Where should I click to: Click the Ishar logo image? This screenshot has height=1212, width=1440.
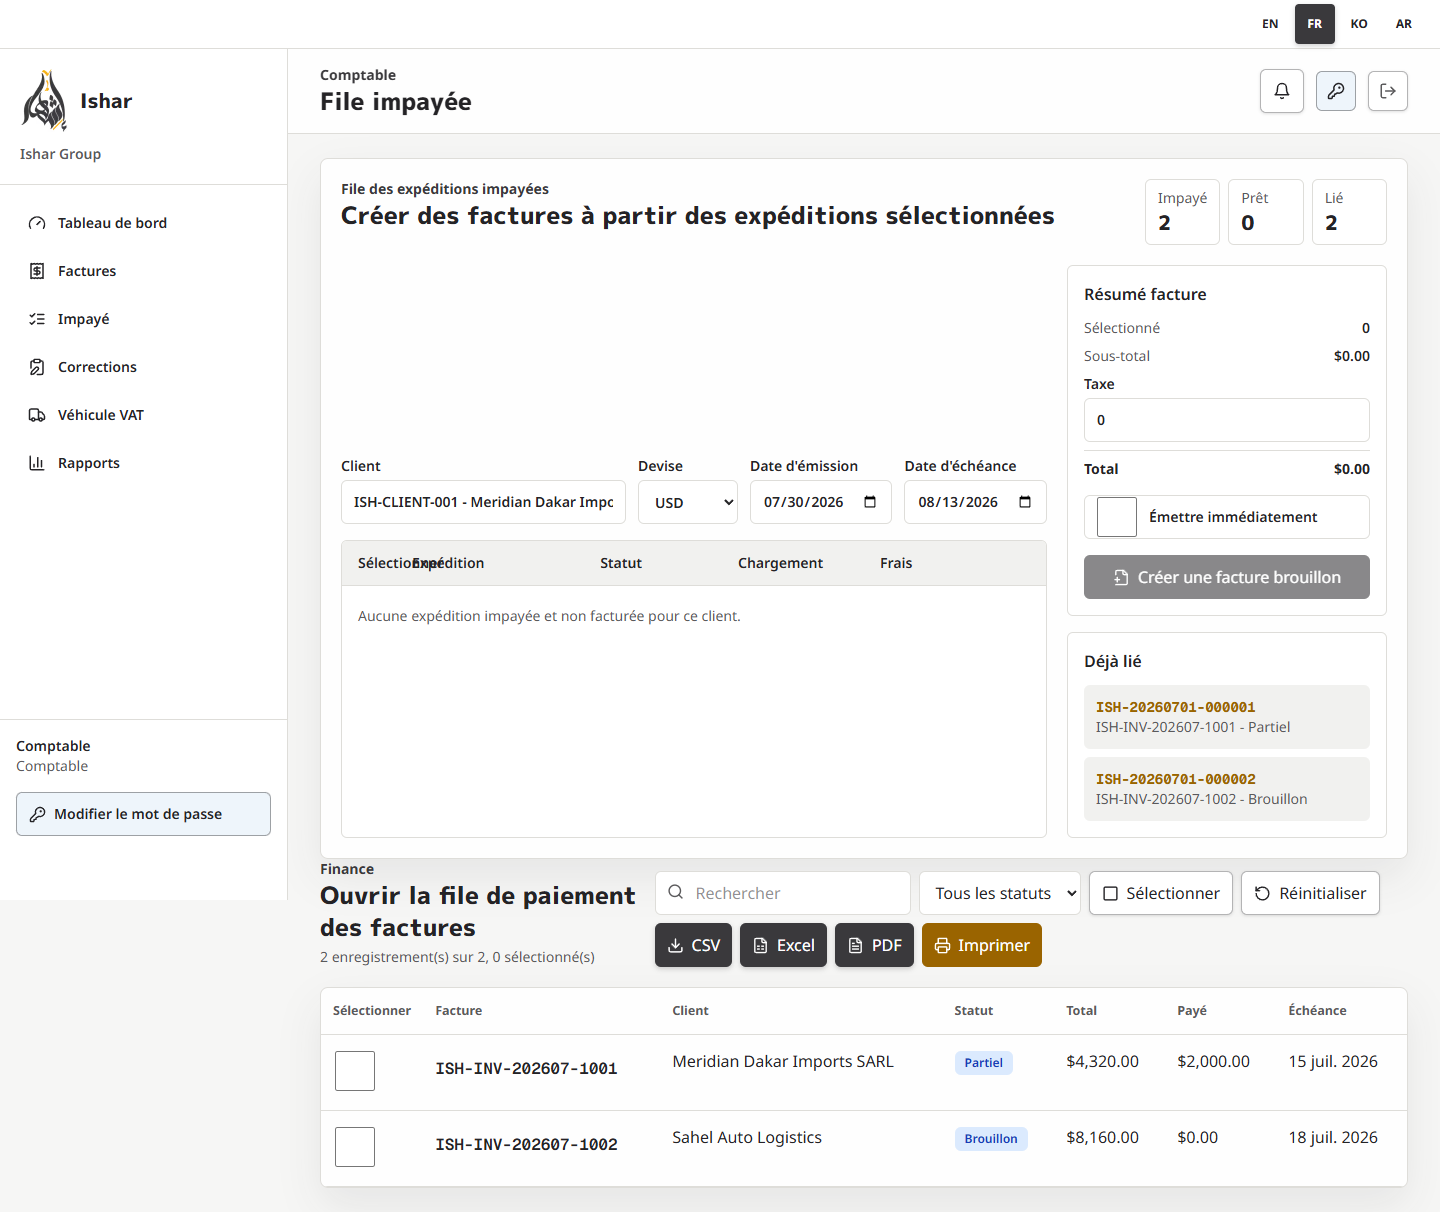point(45,101)
